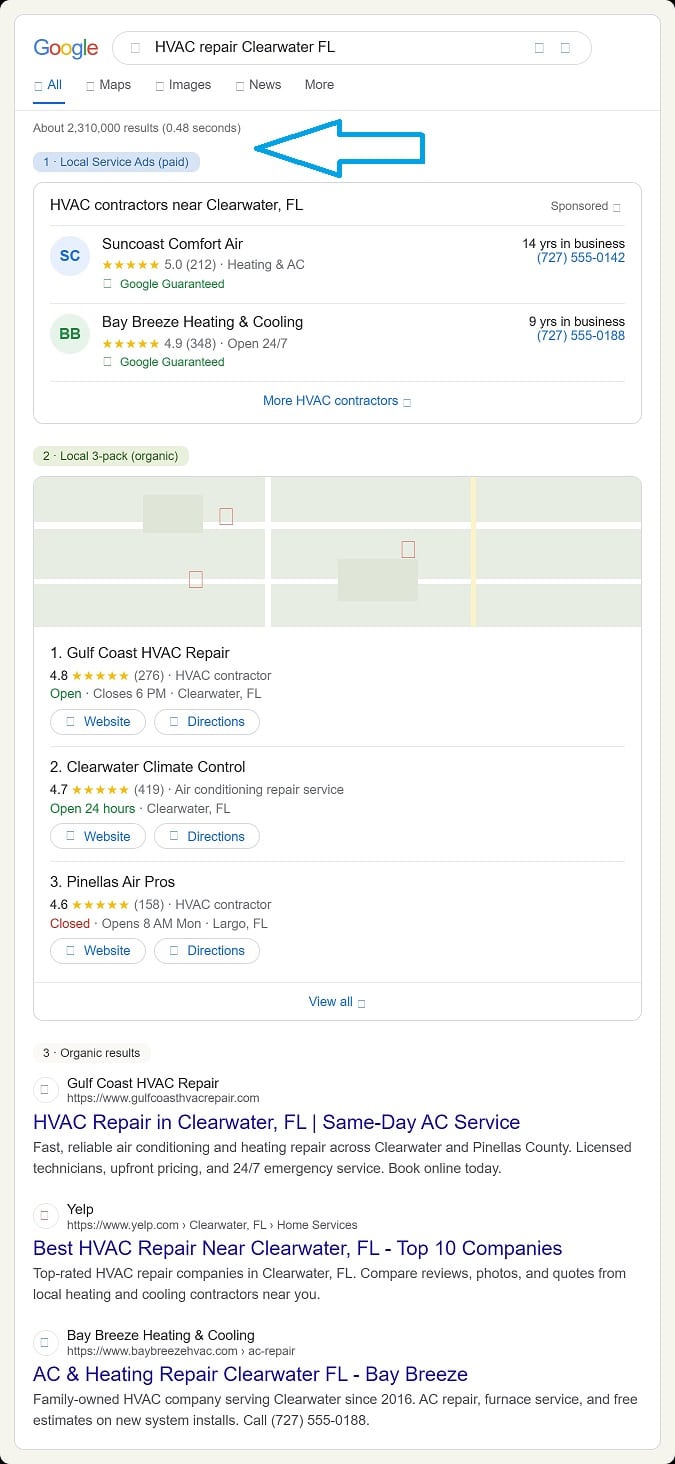Viewport: 675px width, 1464px height.
Task: Open 'HVAC Repair in Clearwater, FL | Same-Day AC Service'
Action: [x=277, y=1122]
